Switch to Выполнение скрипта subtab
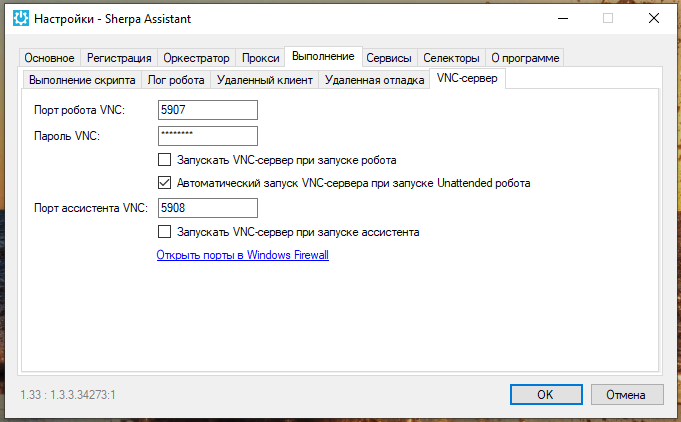Viewport: 681px width, 422px height. [82, 80]
